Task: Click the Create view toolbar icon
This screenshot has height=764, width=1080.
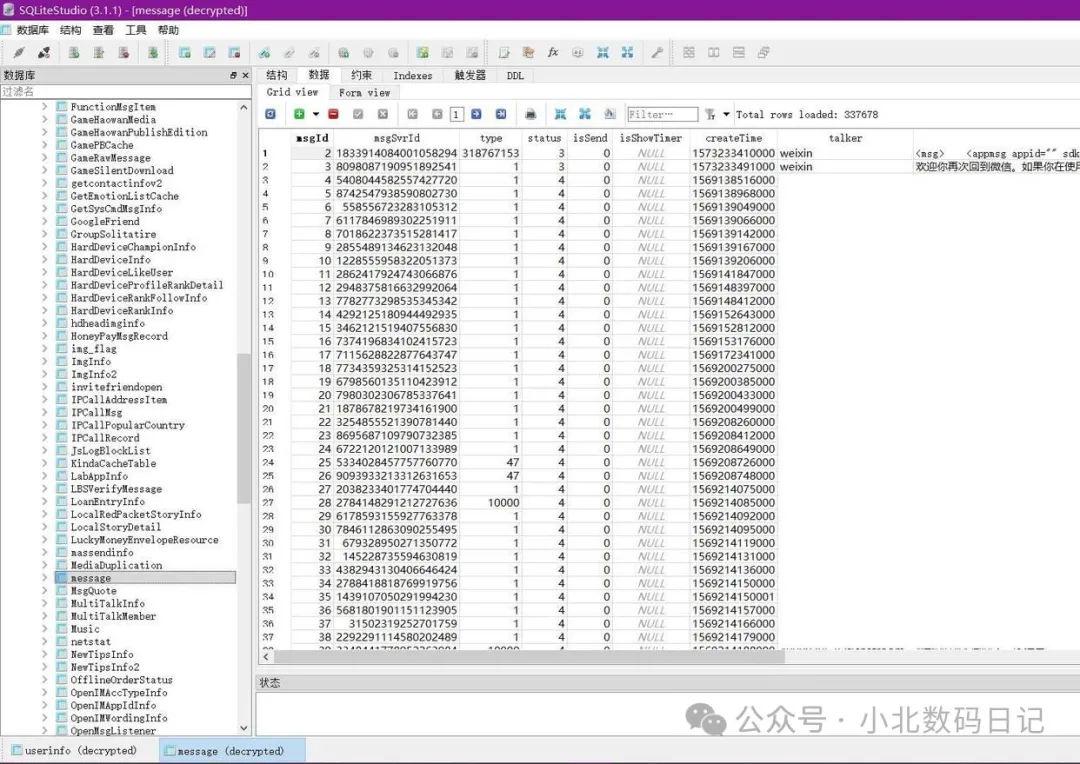Action: [x=422, y=52]
